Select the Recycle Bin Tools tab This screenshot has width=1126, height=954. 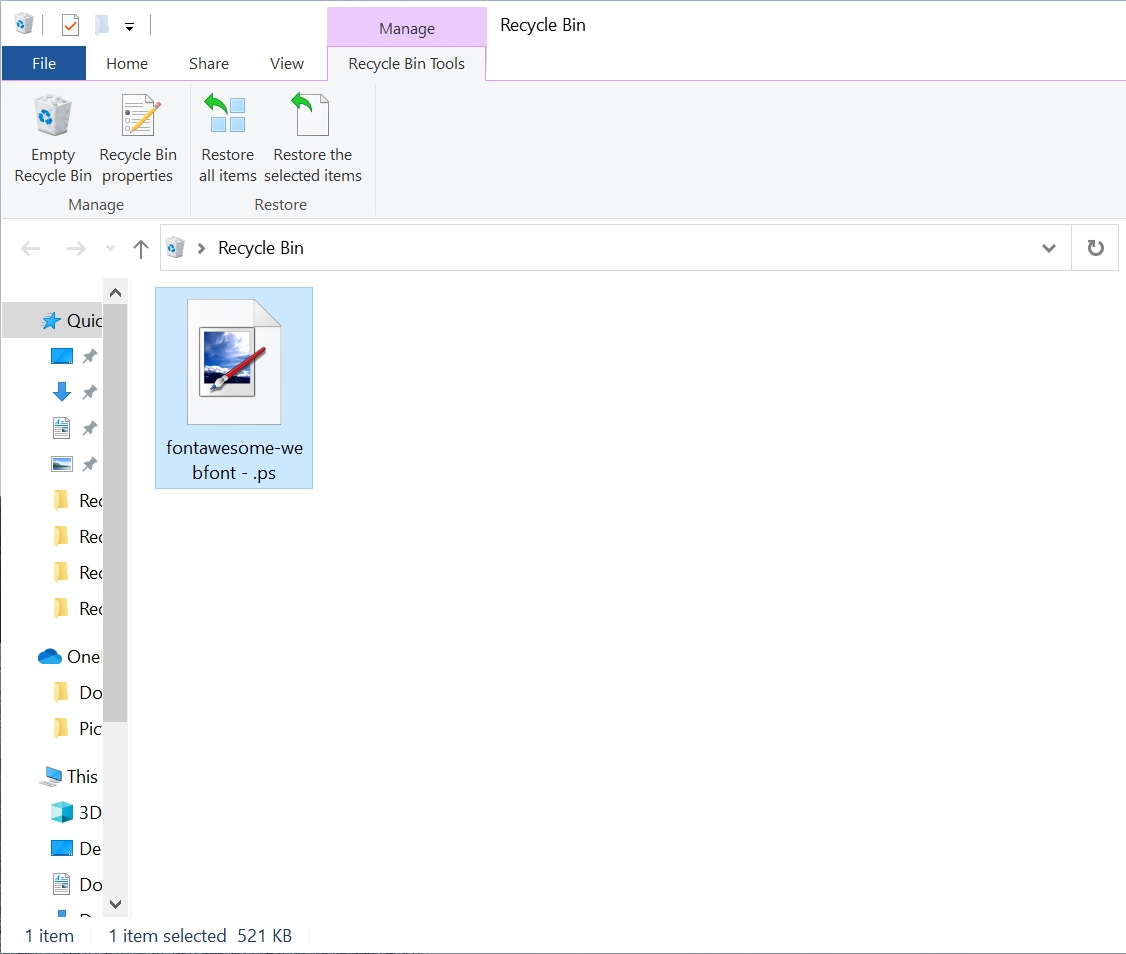(406, 63)
